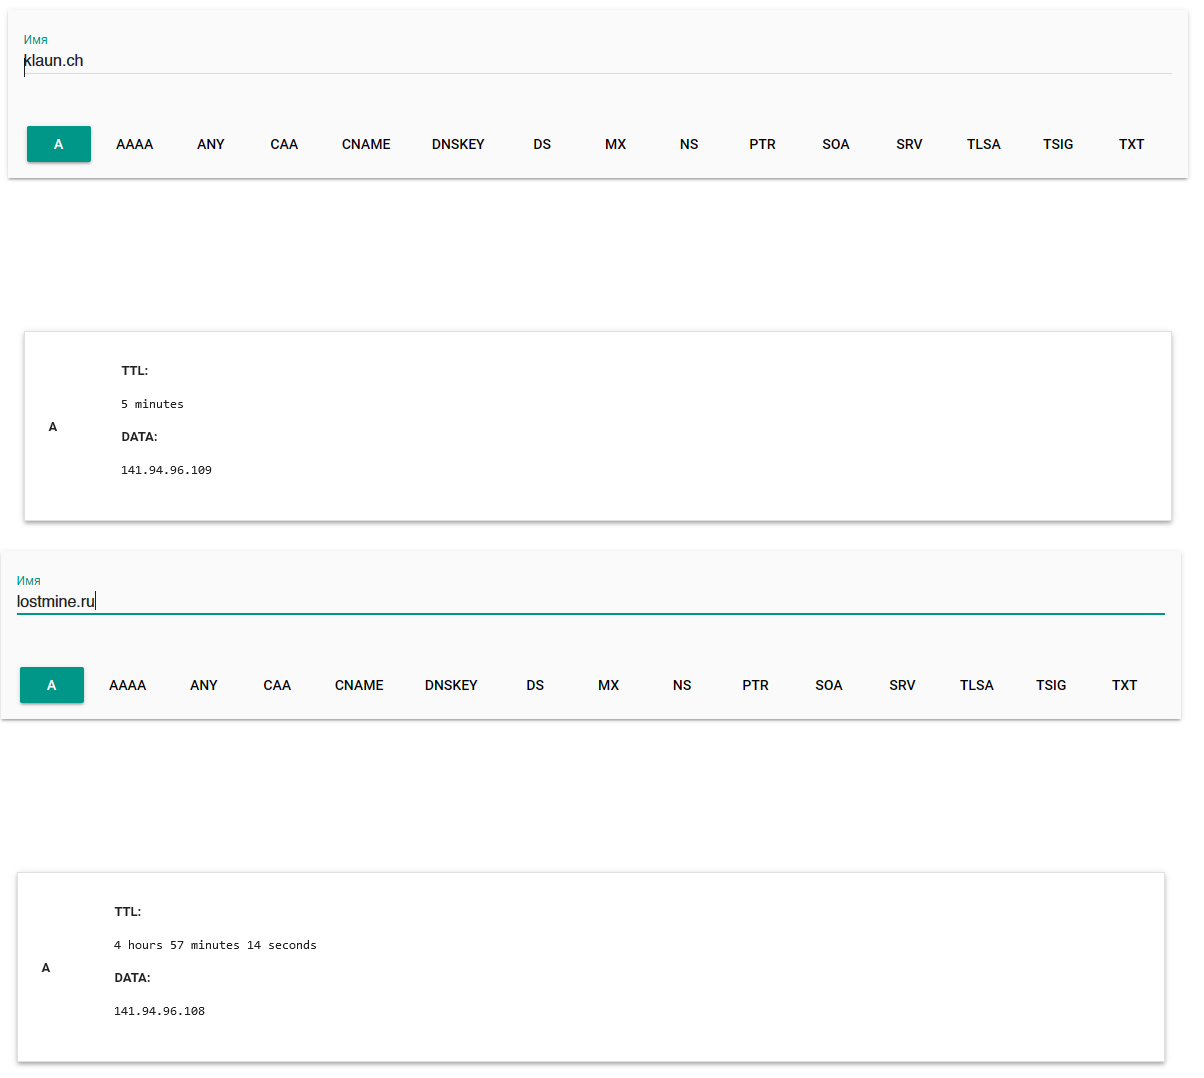
Task: Query TXT records for lostmine.ru
Action: tap(1125, 685)
